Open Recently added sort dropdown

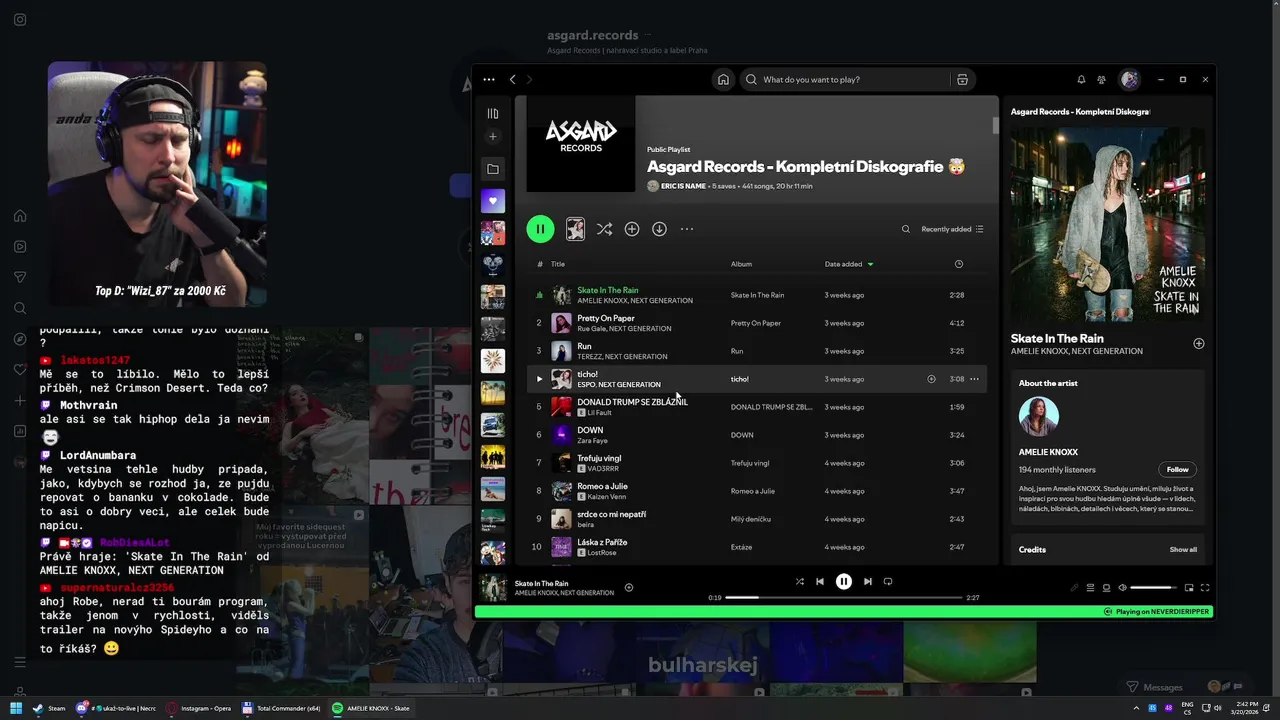[952, 229]
